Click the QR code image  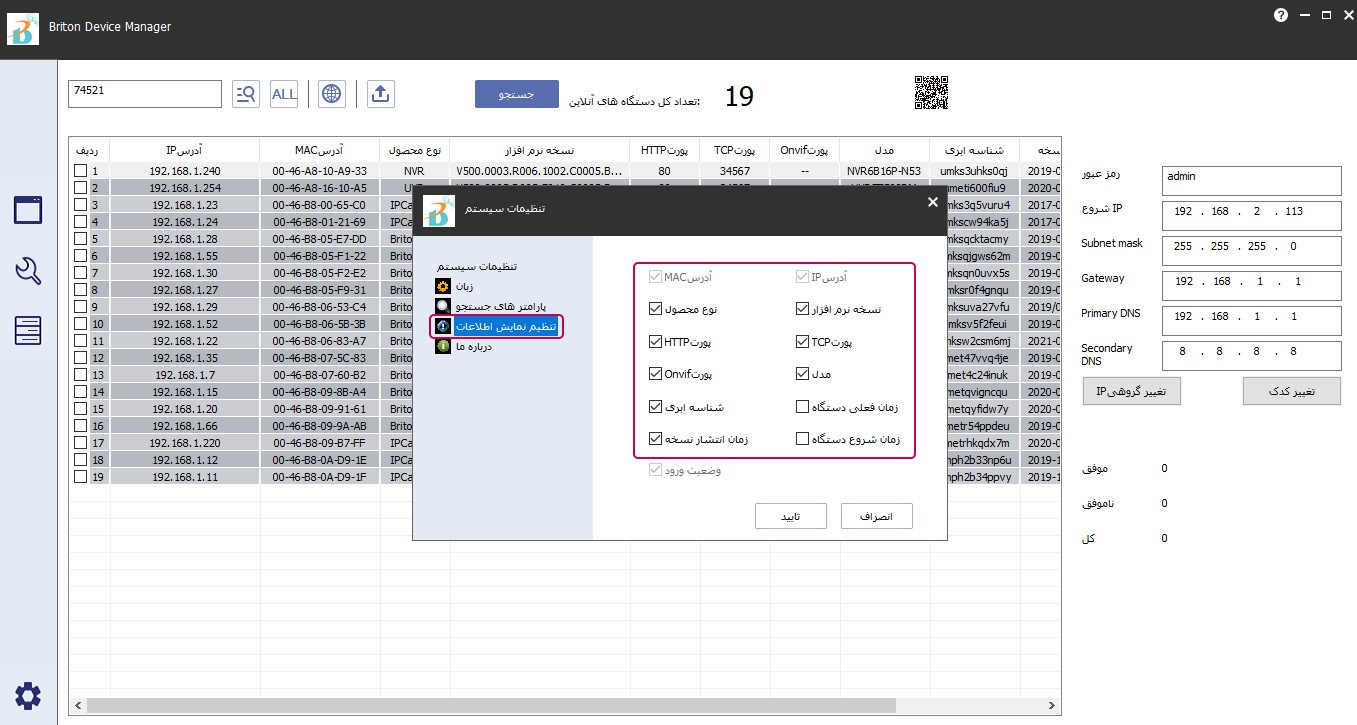click(931, 93)
